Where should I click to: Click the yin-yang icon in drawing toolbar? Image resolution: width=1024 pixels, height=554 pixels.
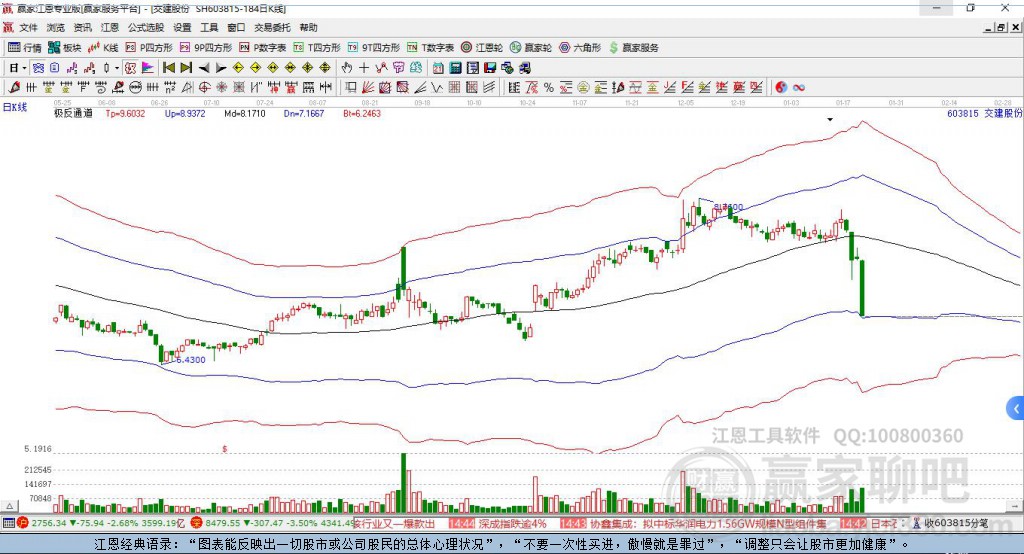click(781, 88)
